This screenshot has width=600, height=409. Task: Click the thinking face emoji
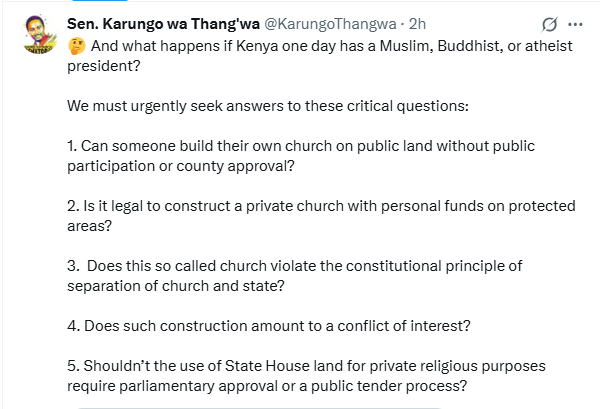pyautogui.click(x=76, y=45)
